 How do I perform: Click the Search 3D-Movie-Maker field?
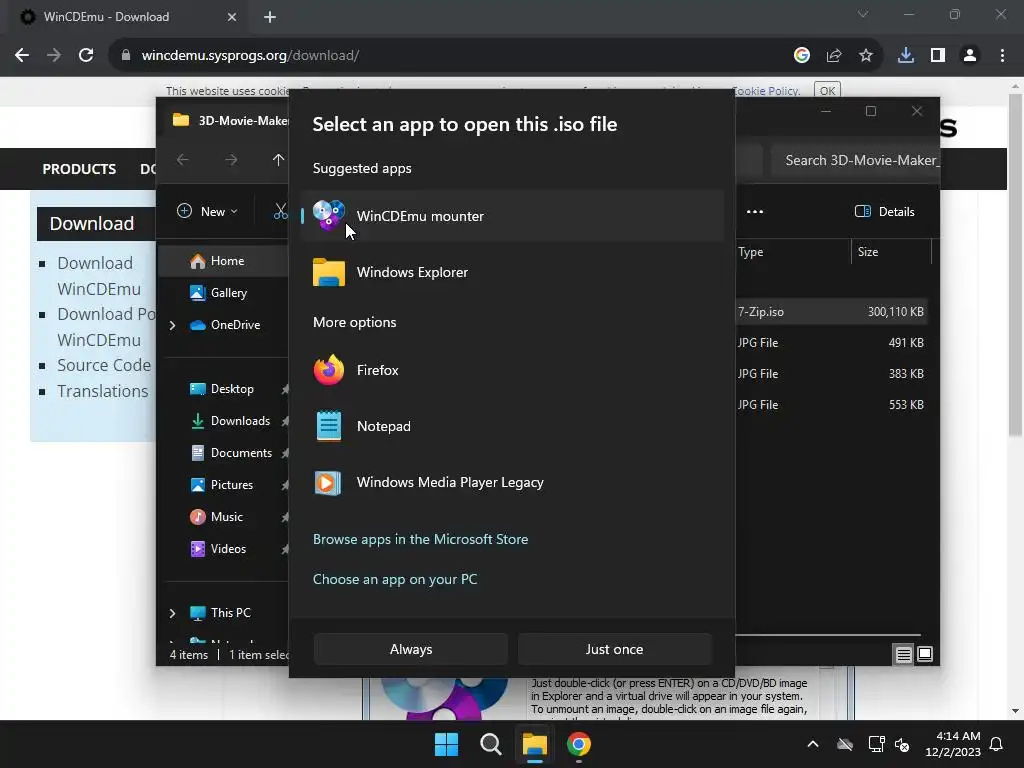pos(855,161)
